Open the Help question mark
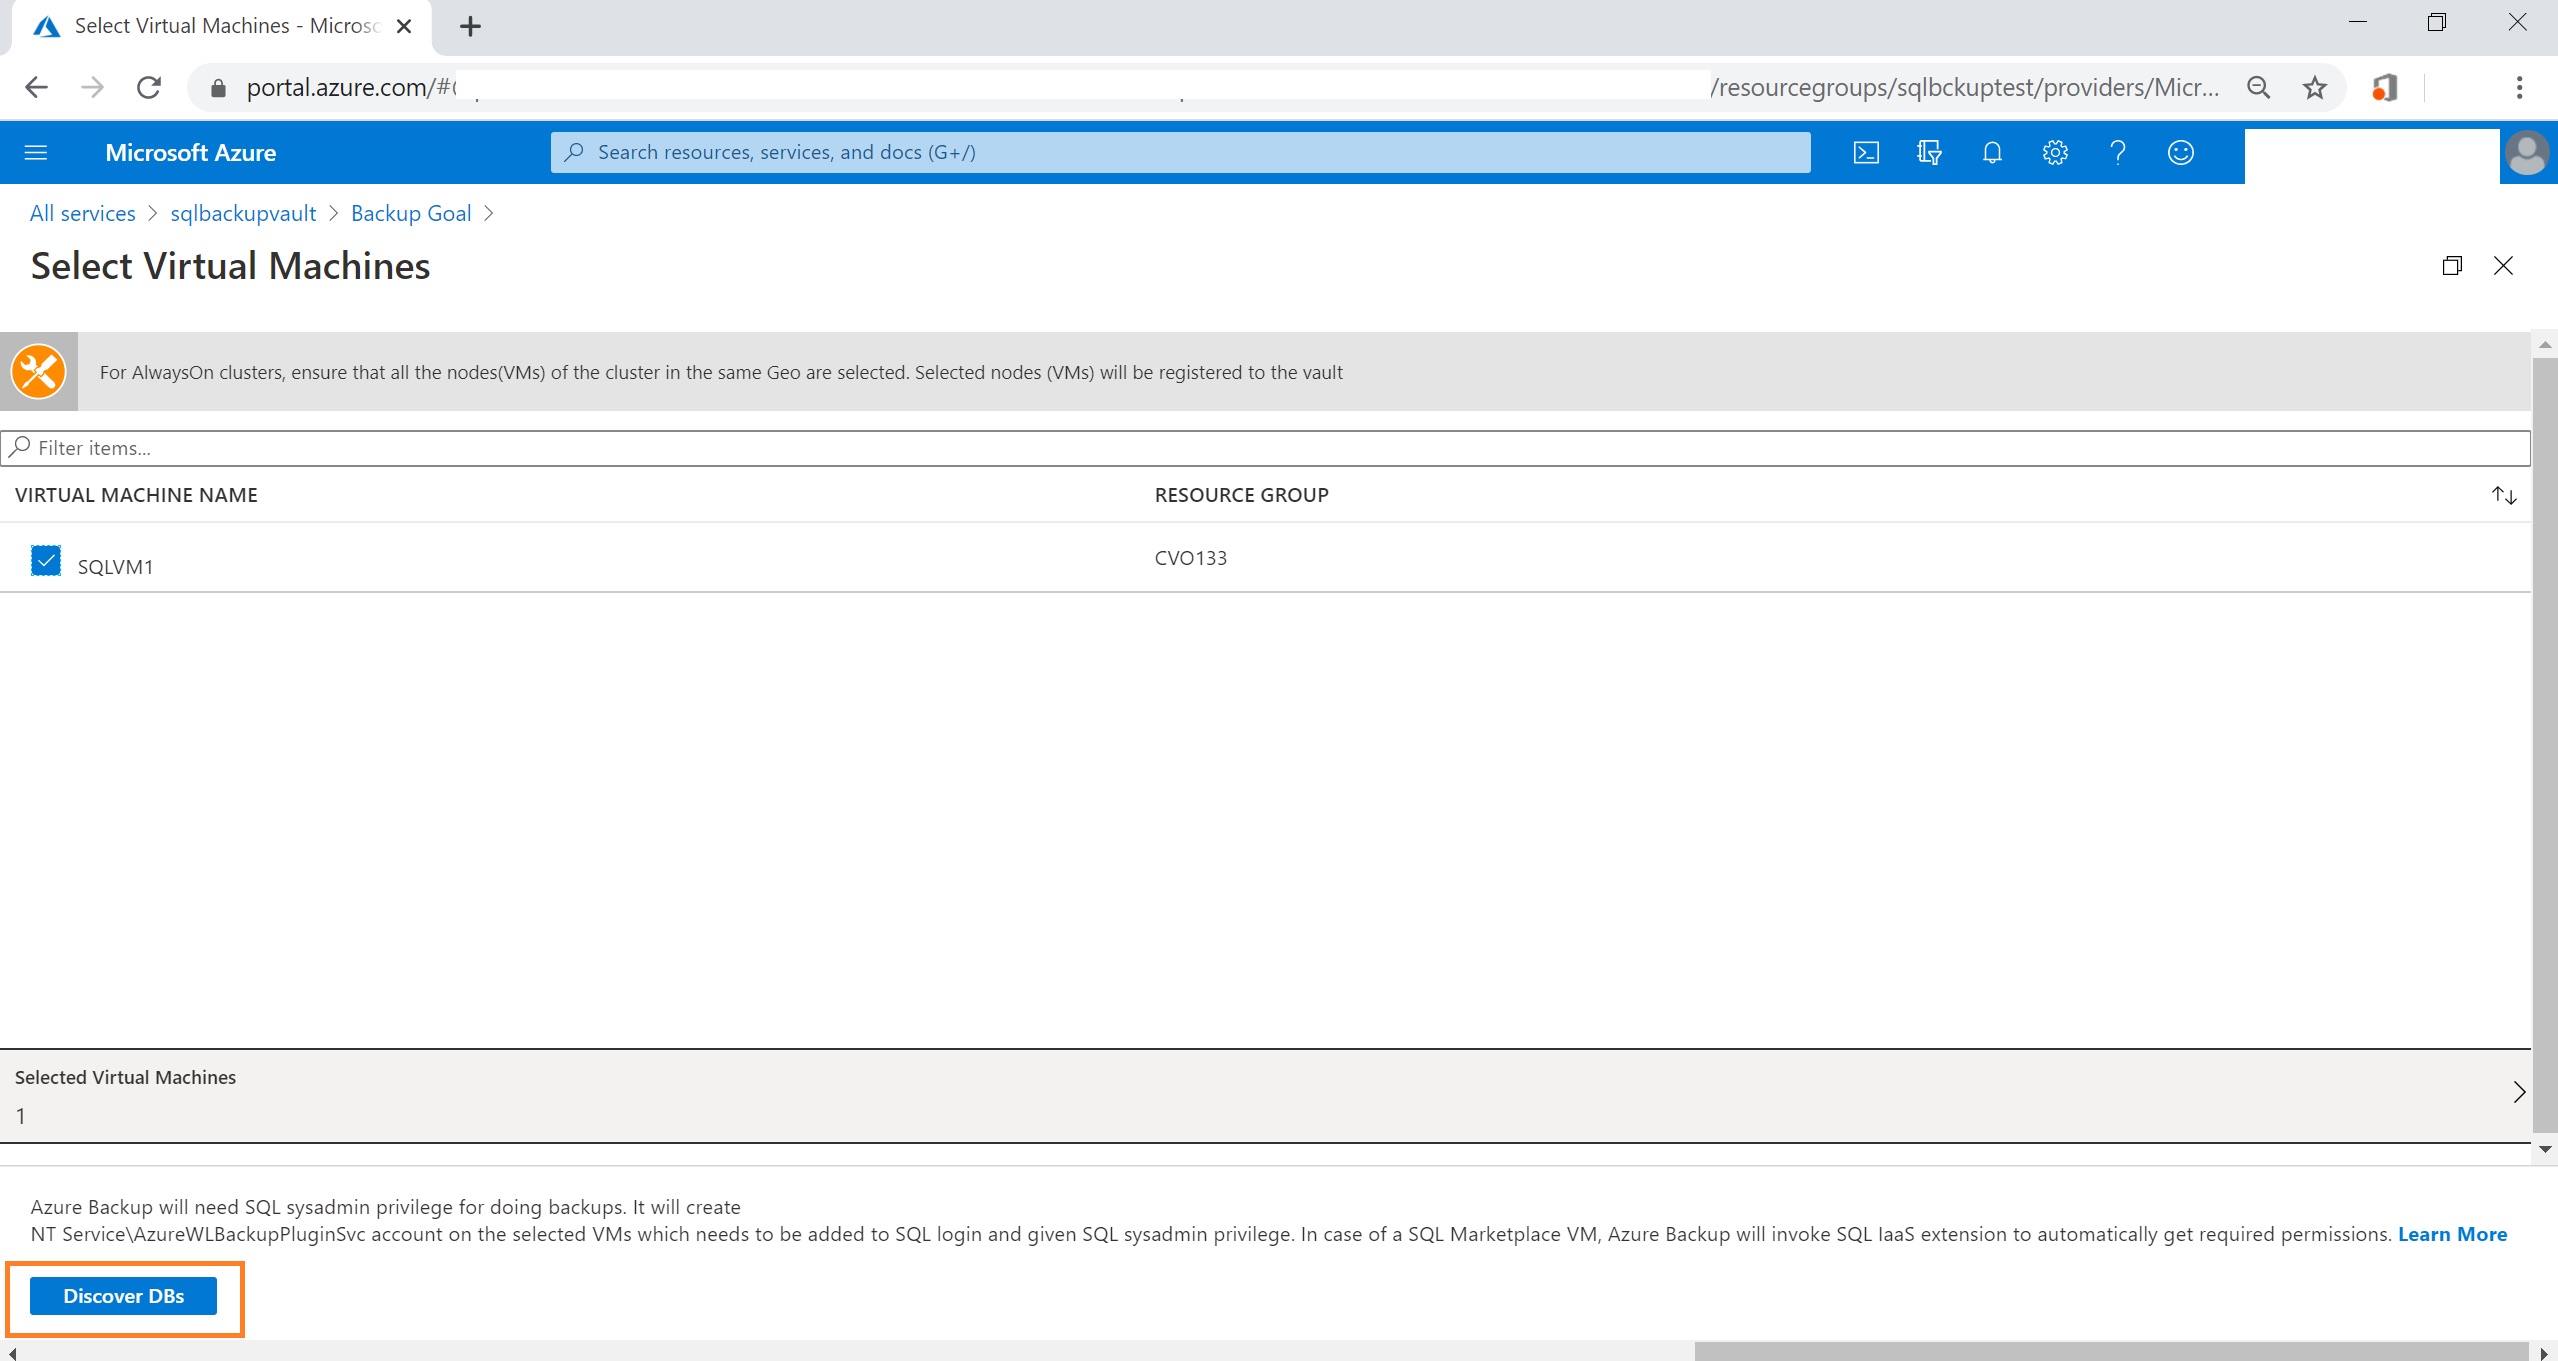This screenshot has height=1361, width=2558. (2118, 152)
